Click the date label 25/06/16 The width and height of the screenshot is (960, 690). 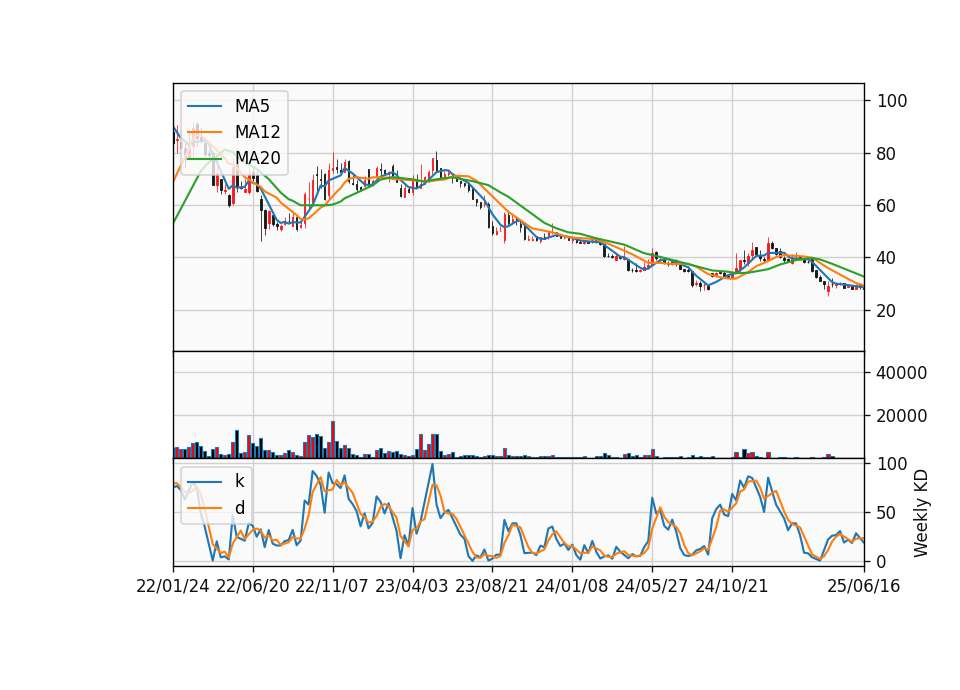point(864,586)
